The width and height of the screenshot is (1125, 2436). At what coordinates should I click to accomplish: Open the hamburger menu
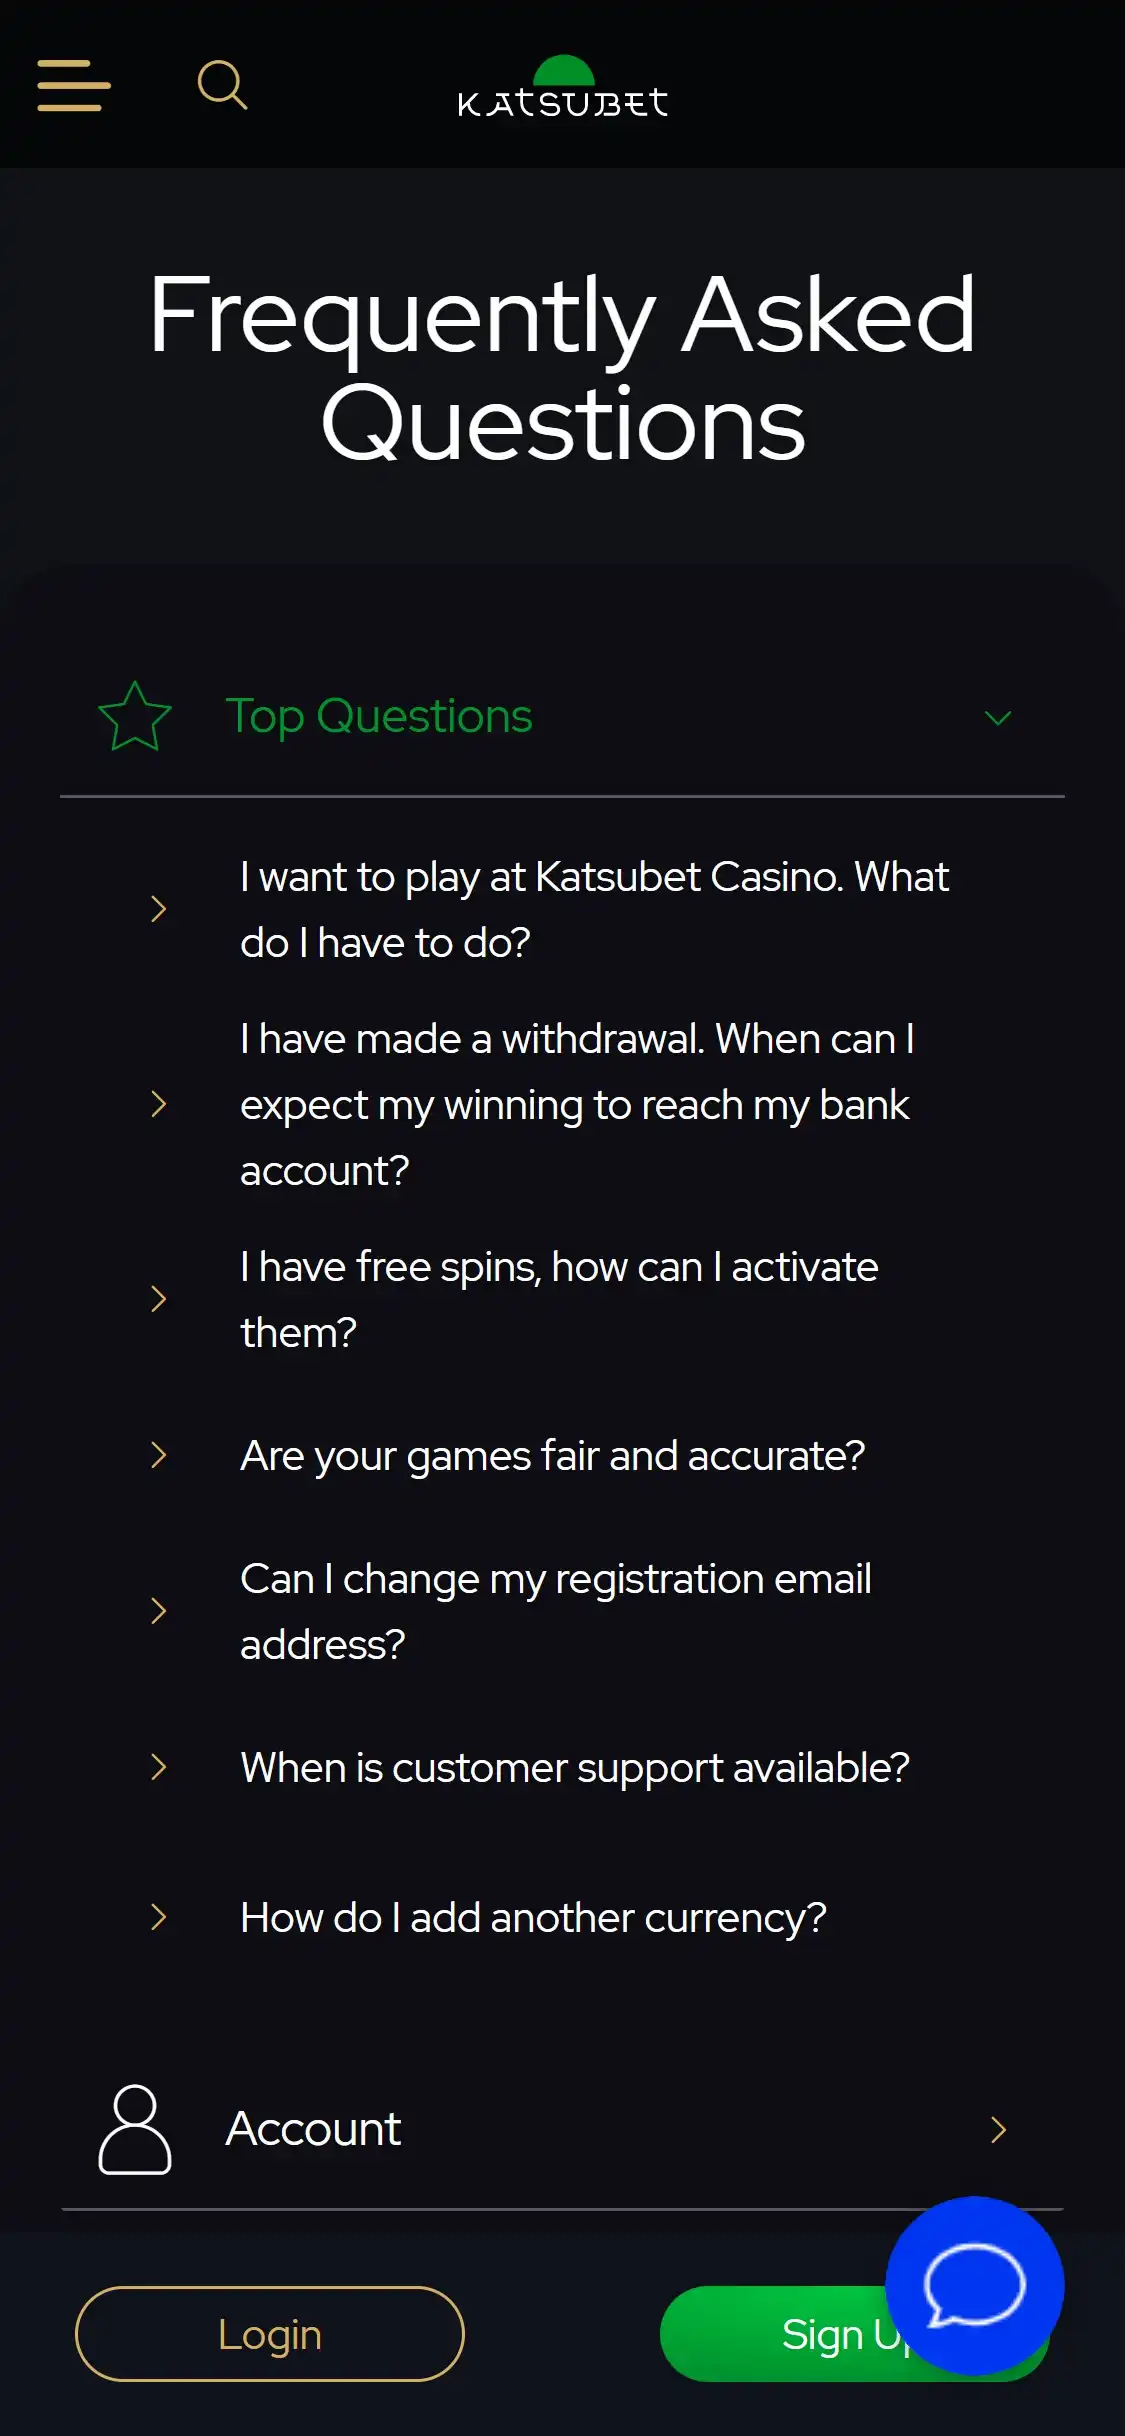(x=74, y=85)
